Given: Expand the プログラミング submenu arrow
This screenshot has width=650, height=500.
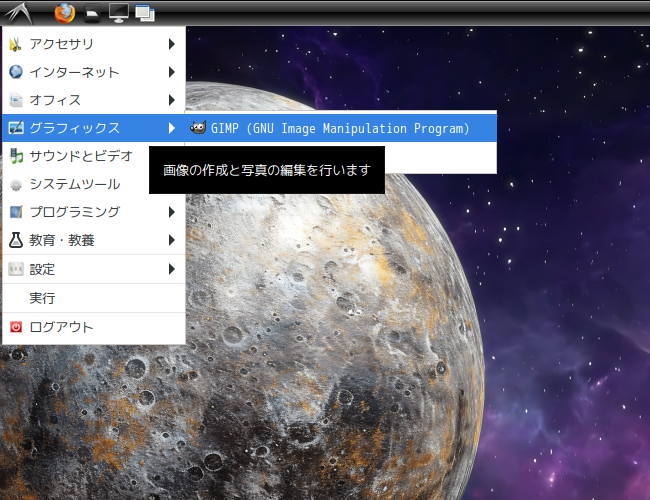Looking at the screenshot, I should 172,212.
